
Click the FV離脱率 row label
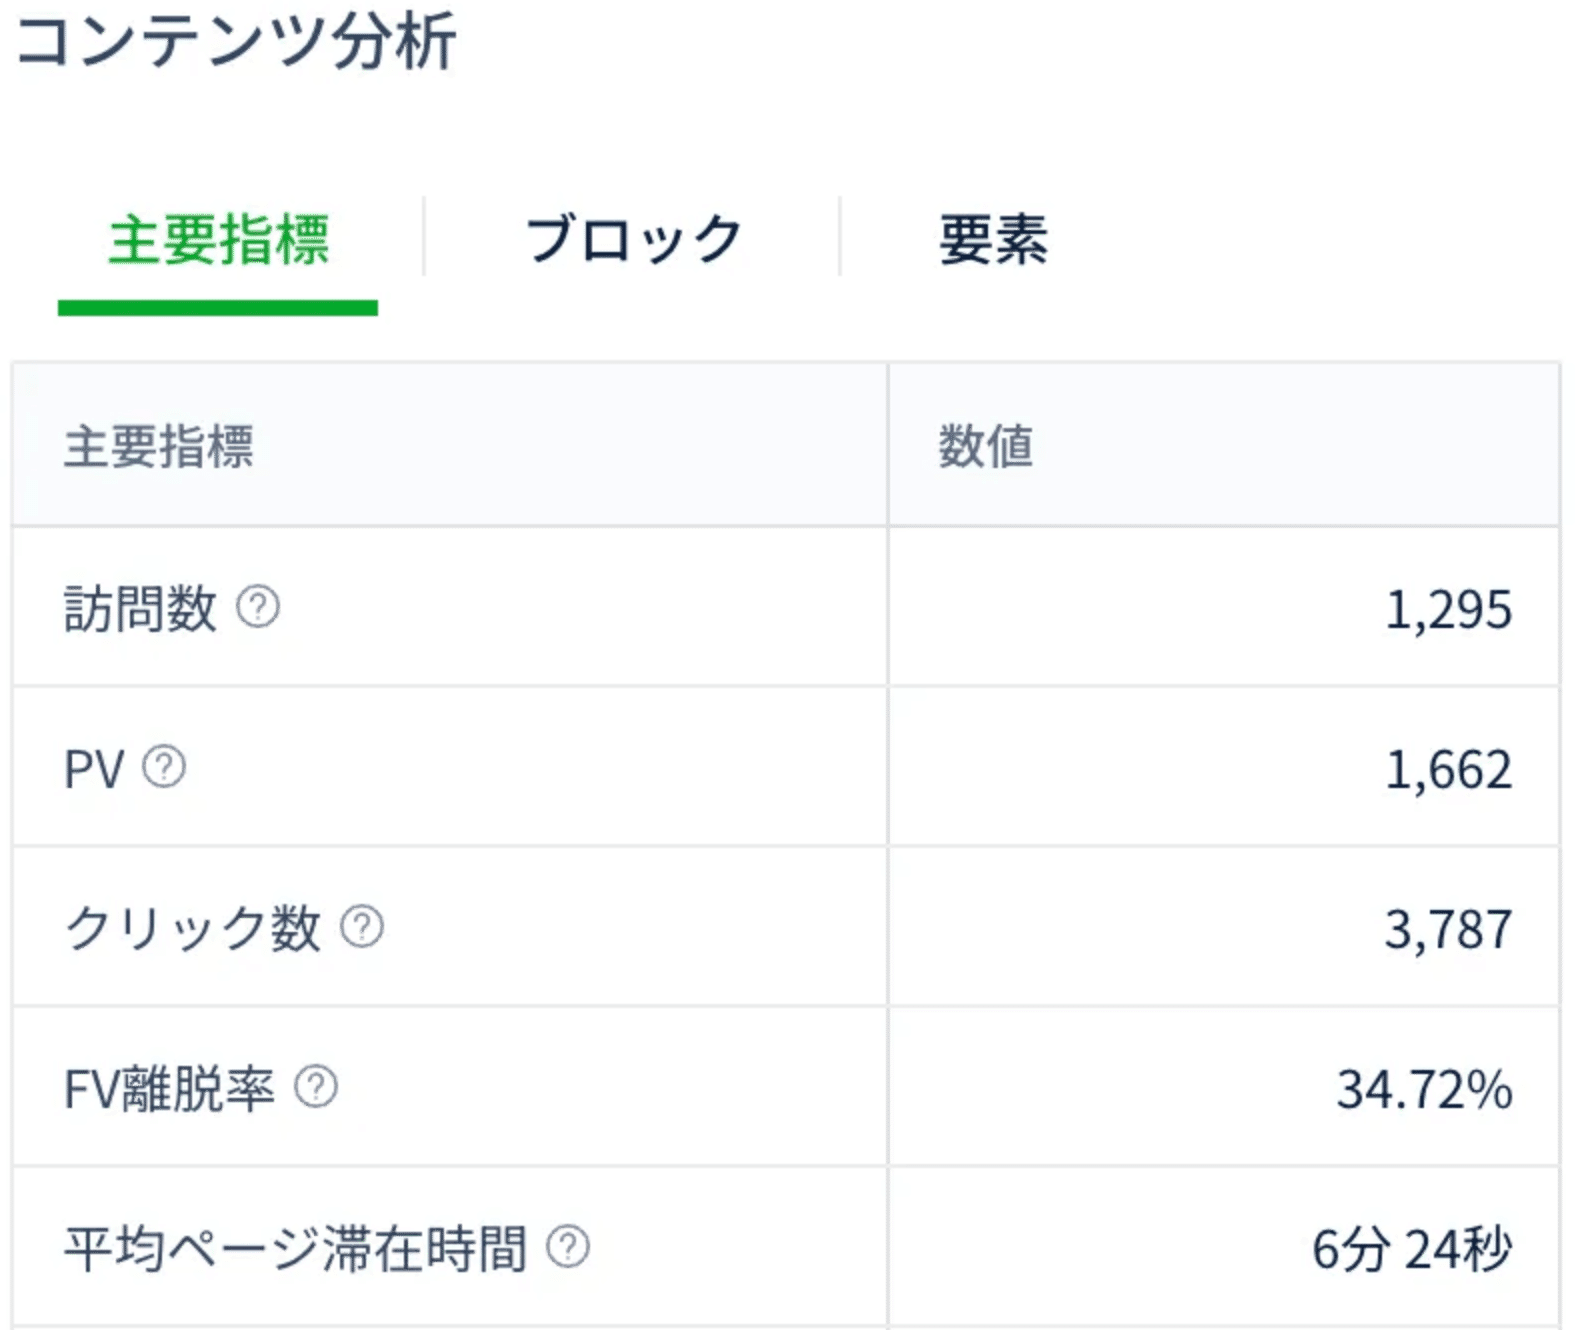pos(169,1088)
